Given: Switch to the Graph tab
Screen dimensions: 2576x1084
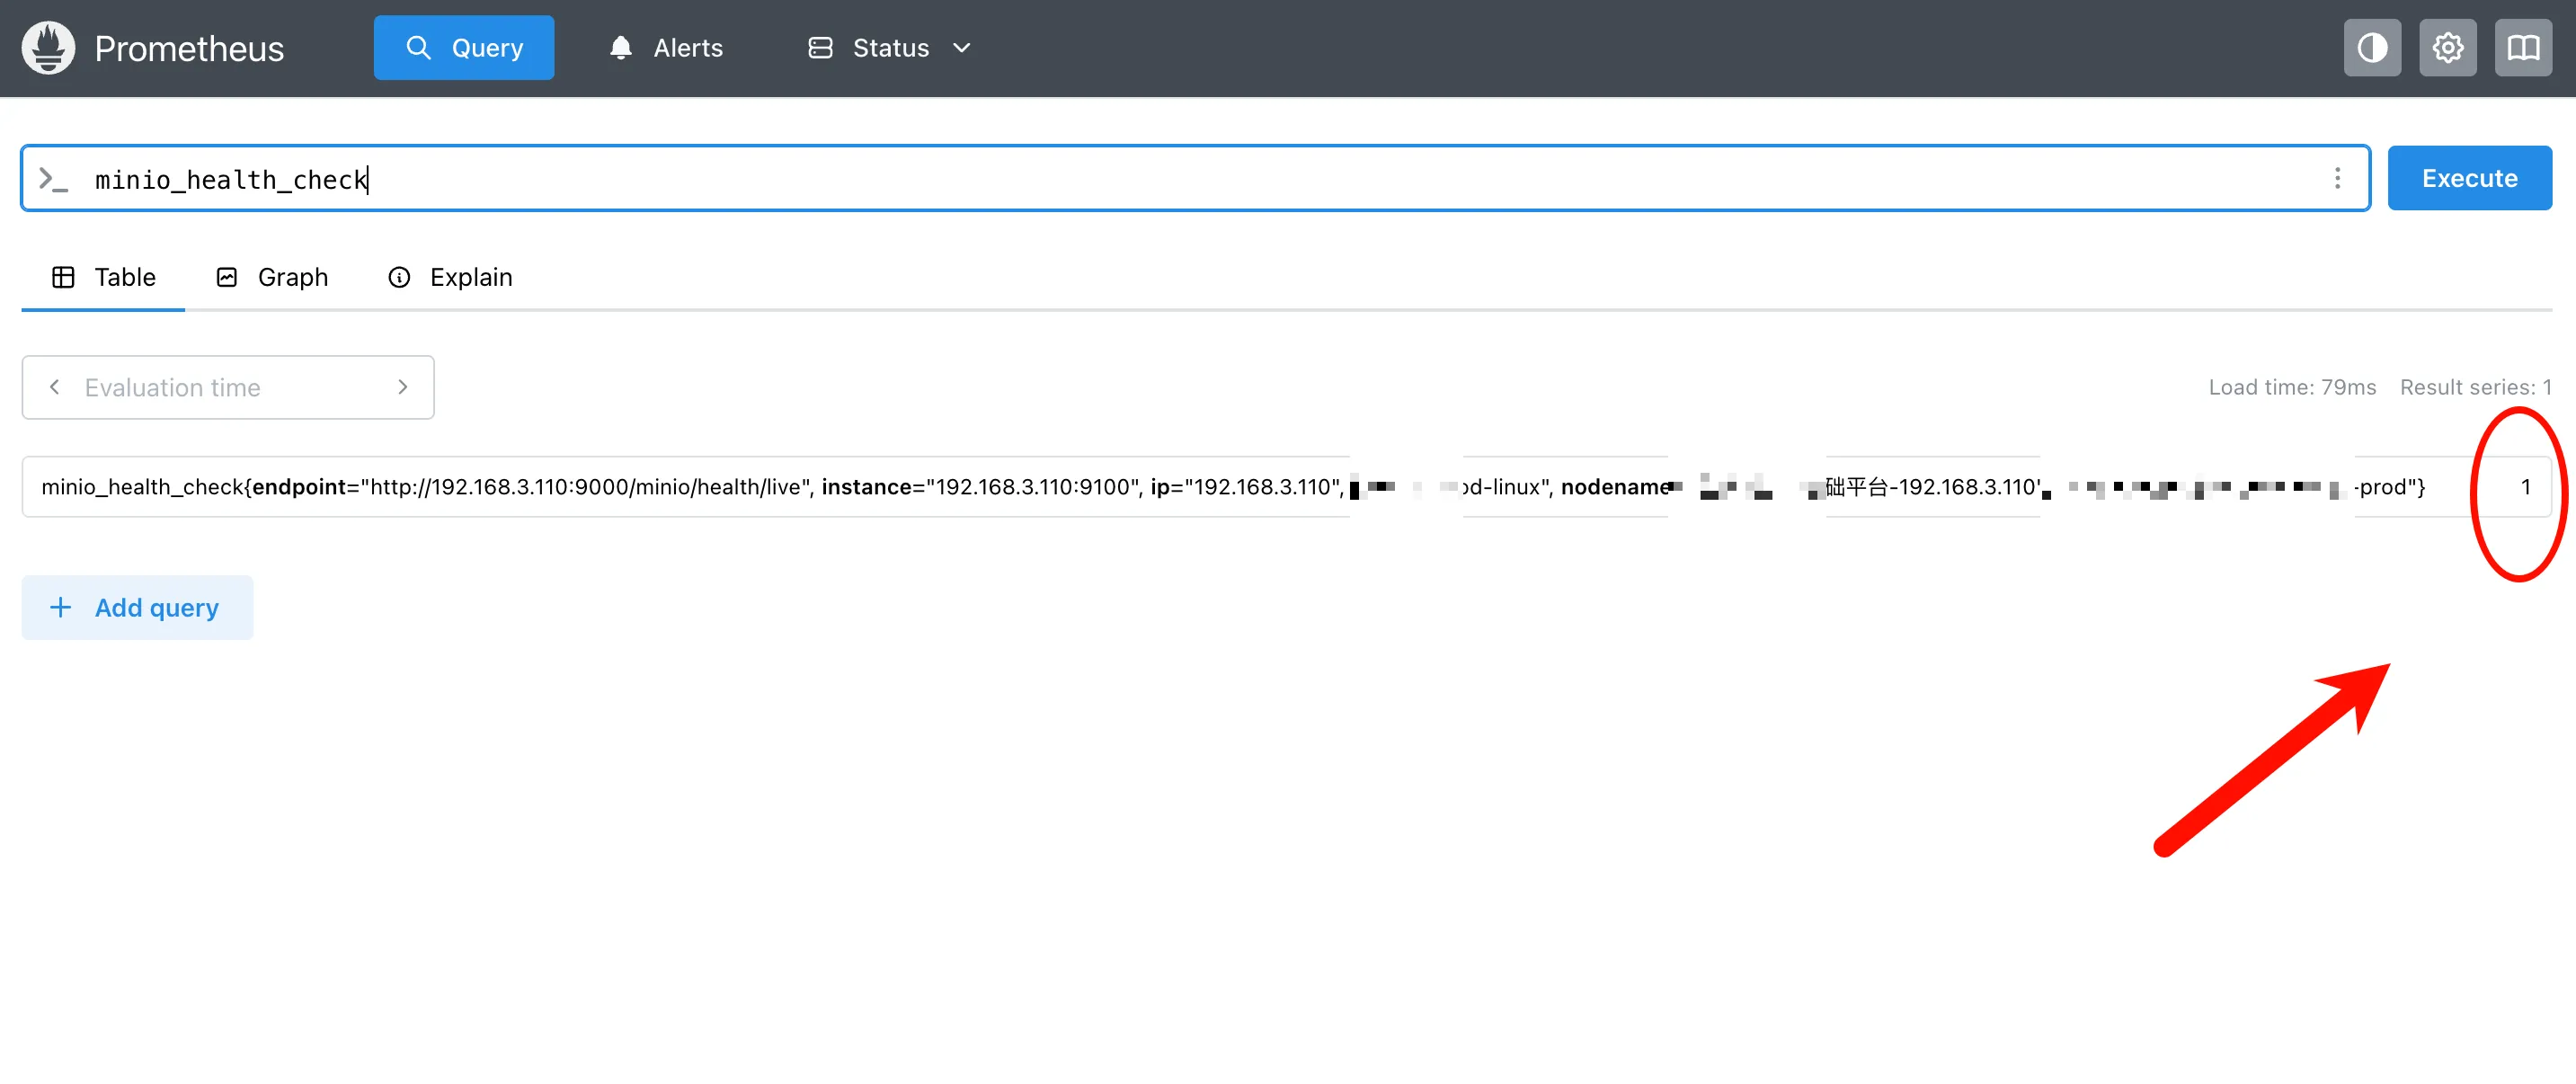Looking at the screenshot, I should (272, 277).
